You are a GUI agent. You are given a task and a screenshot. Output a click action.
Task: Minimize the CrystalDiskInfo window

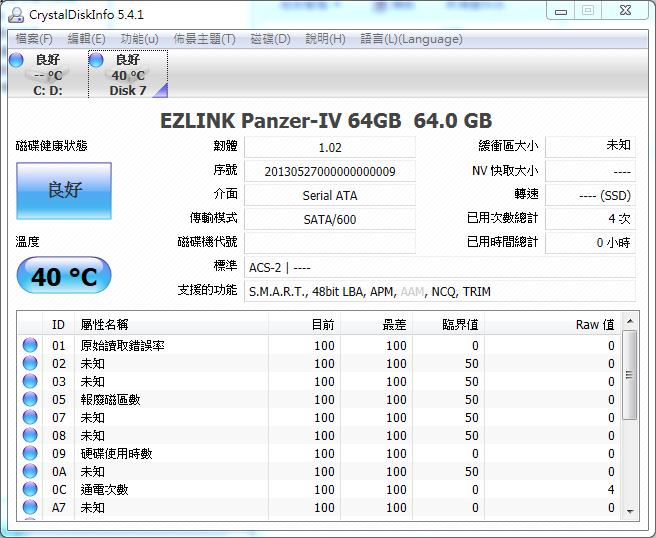click(x=561, y=11)
